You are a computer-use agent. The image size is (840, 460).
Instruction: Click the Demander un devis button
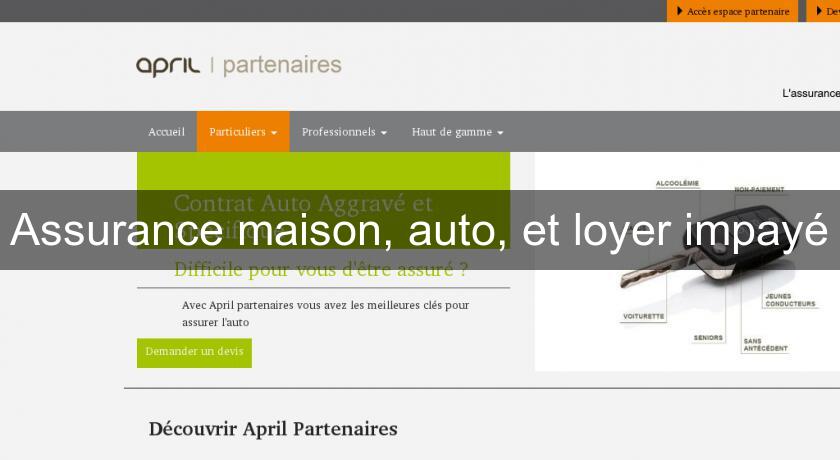(x=194, y=353)
